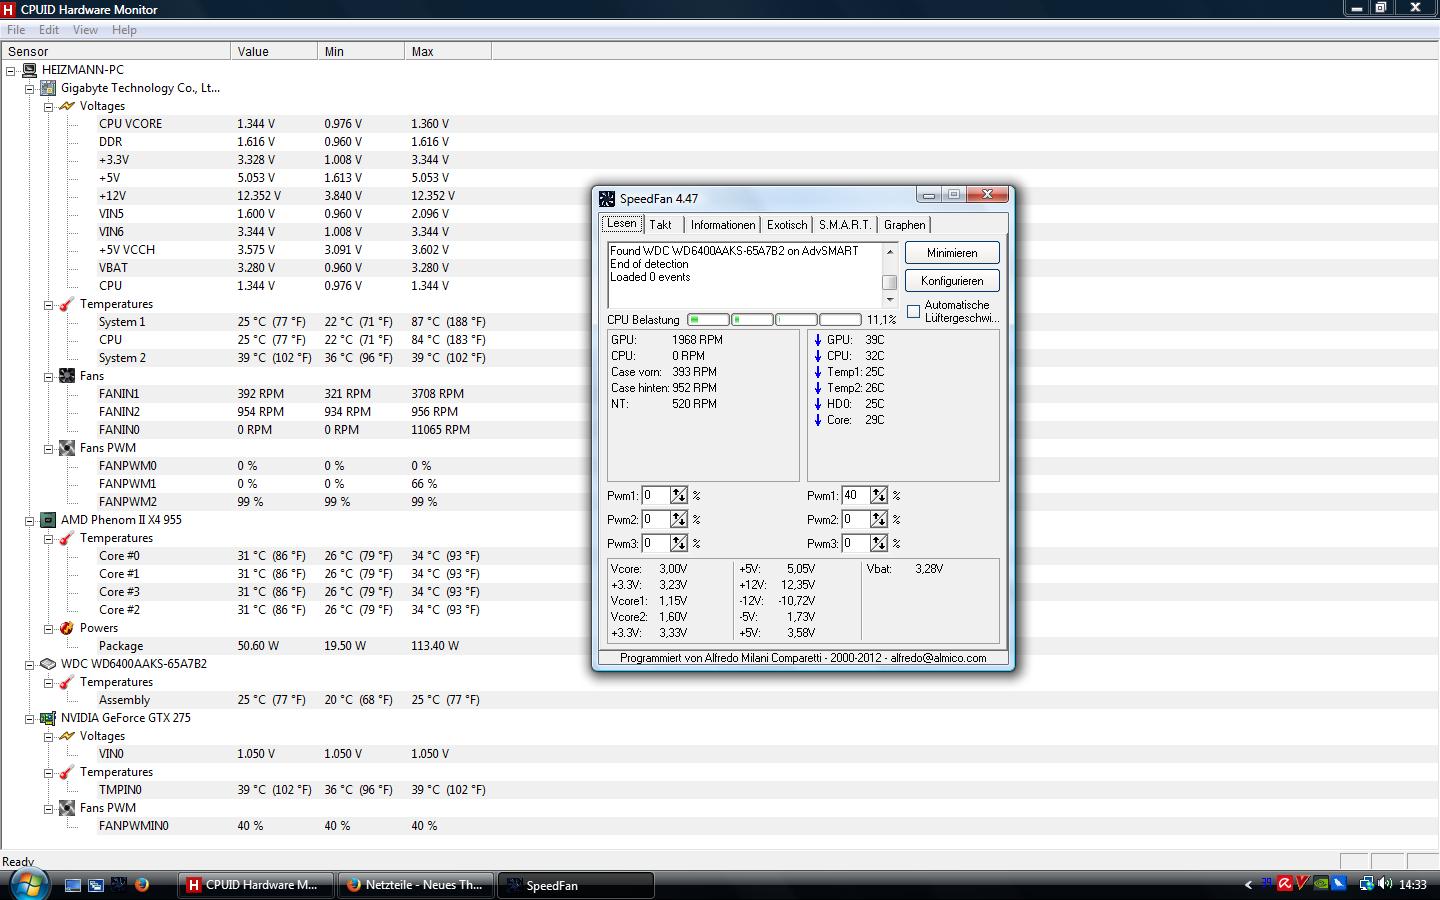Click the right Pwm1 field showing 40
Image resolution: width=1440 pixels, height=900 pixels.
point(855,495)
